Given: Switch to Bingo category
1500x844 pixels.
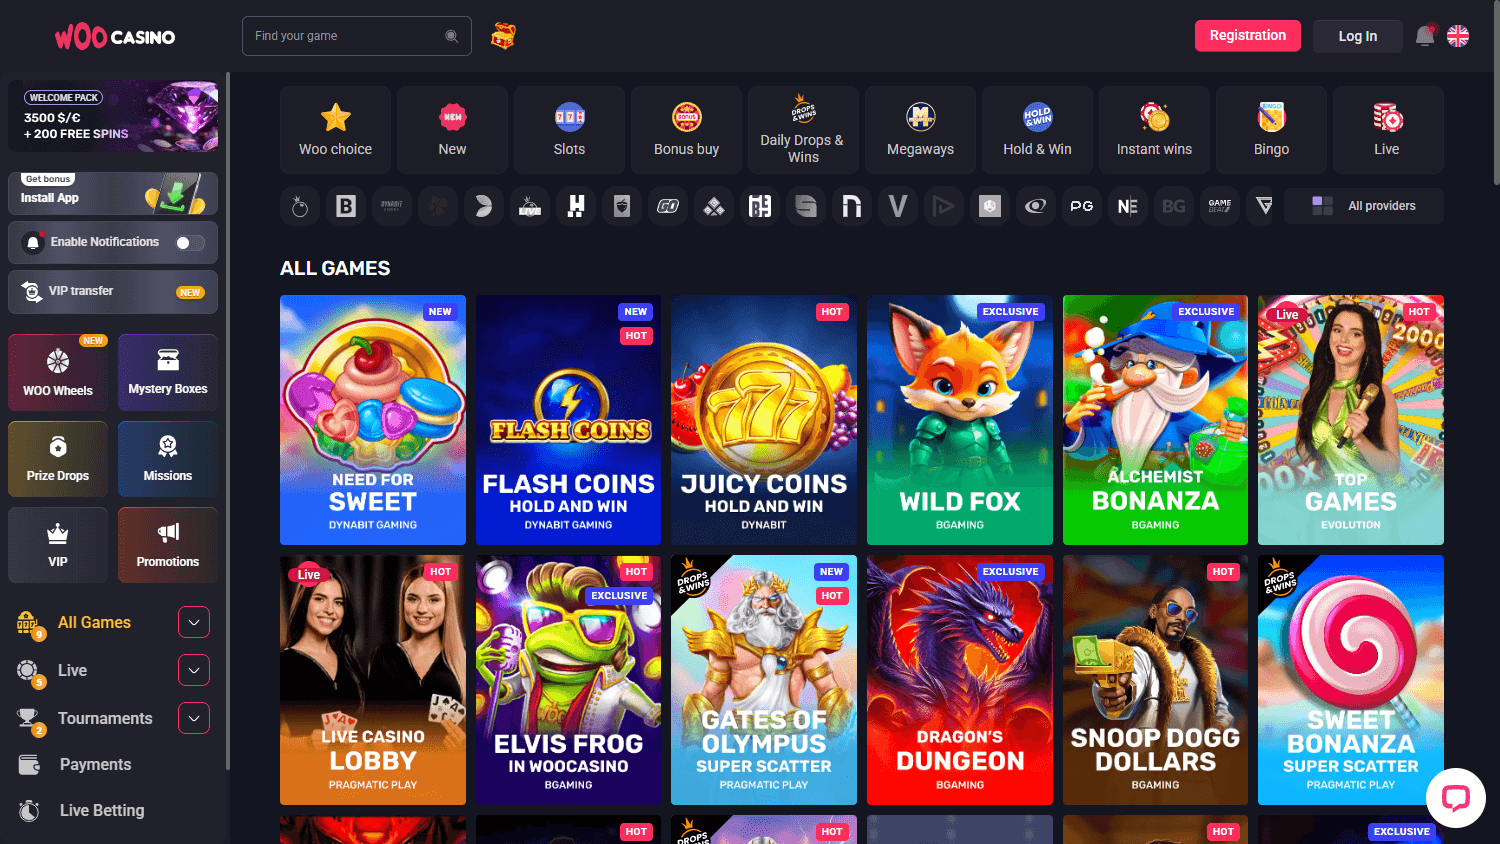Looking at the screenshot, I should click(1271, 130).
